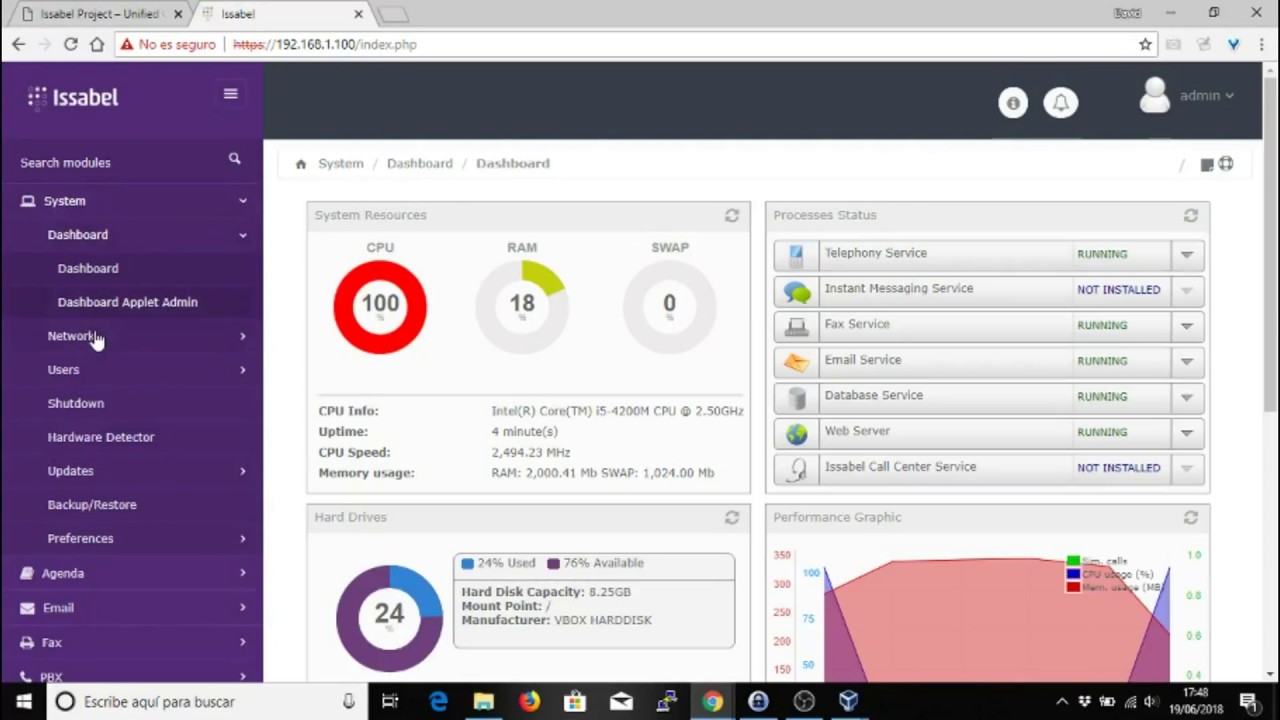The image size is (1280, 720).
Task: Open Firefox from the taskbar
Action: [x=529, y=702]
